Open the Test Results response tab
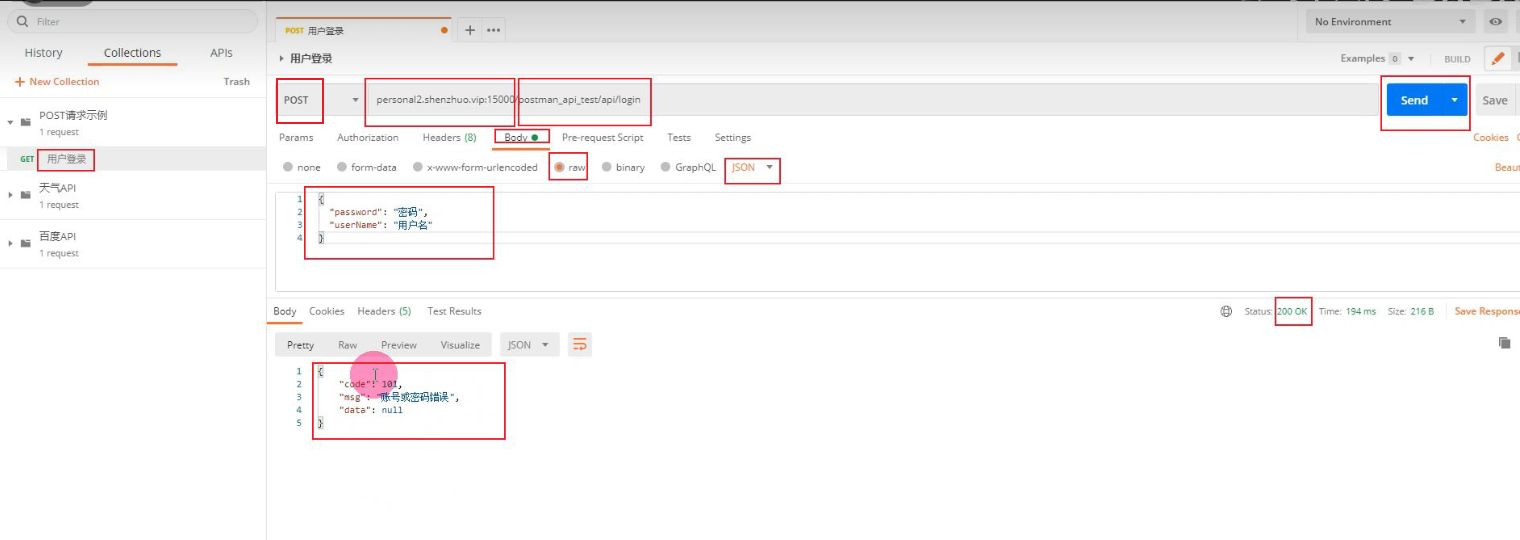Image resolution: width=1520 pixels, height=540 pixels. click(x=454, y=312)
